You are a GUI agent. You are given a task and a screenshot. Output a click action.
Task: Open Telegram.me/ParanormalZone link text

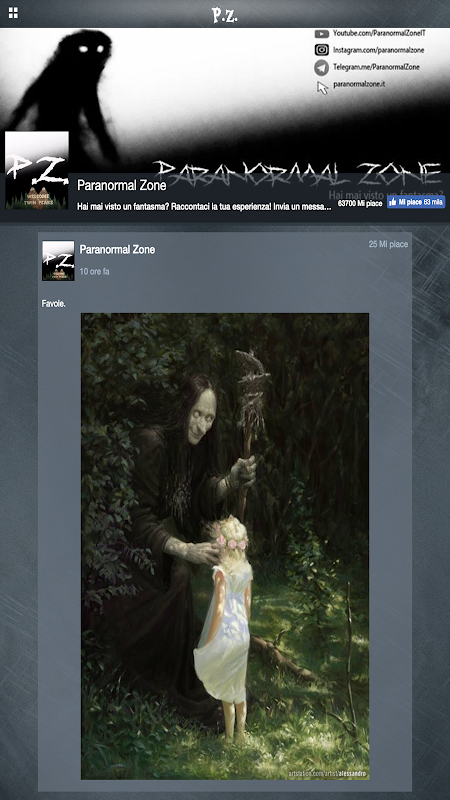point(377,67)
